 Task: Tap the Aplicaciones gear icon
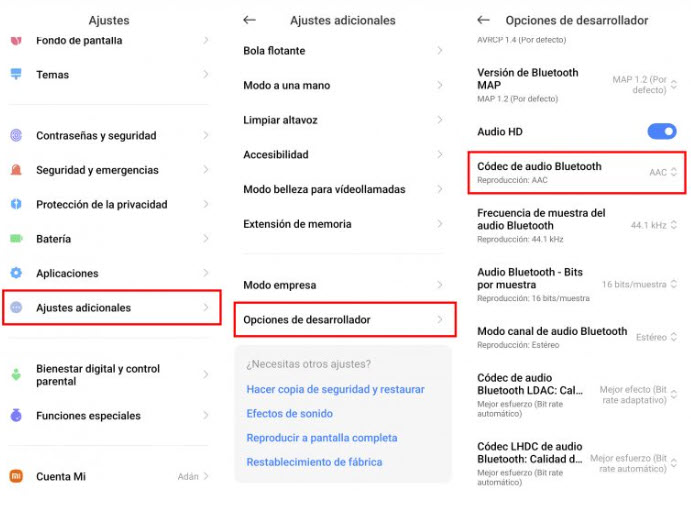(16, 273)
